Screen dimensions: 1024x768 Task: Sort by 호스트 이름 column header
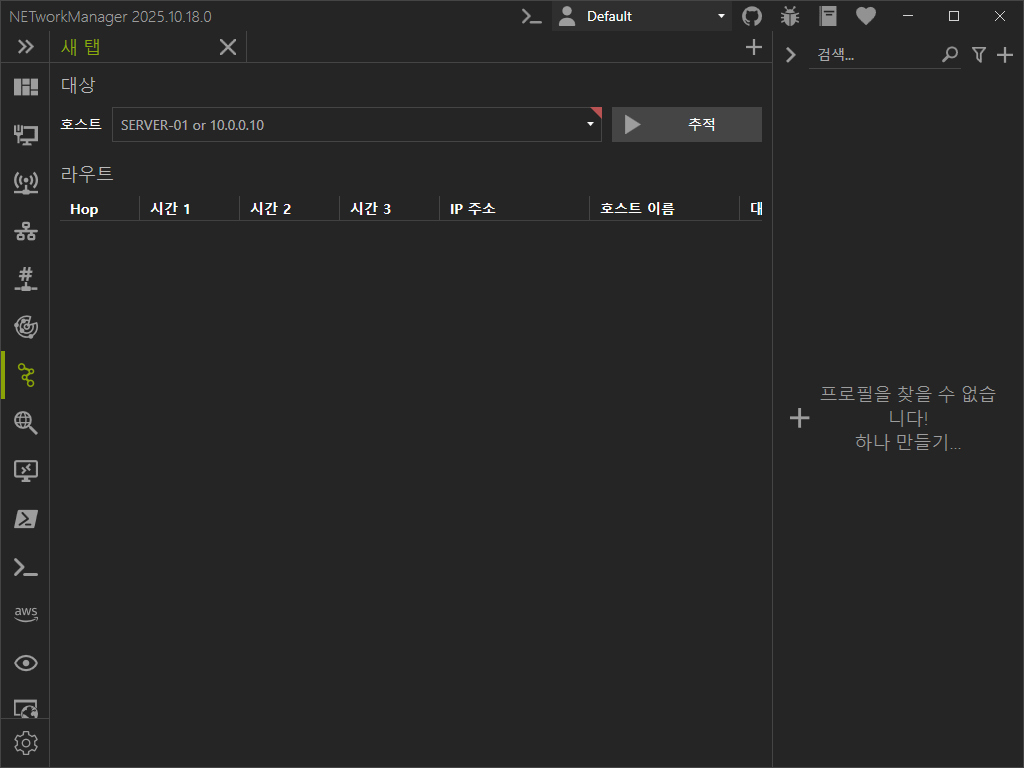pyautogui.click(x=664, y=209)
